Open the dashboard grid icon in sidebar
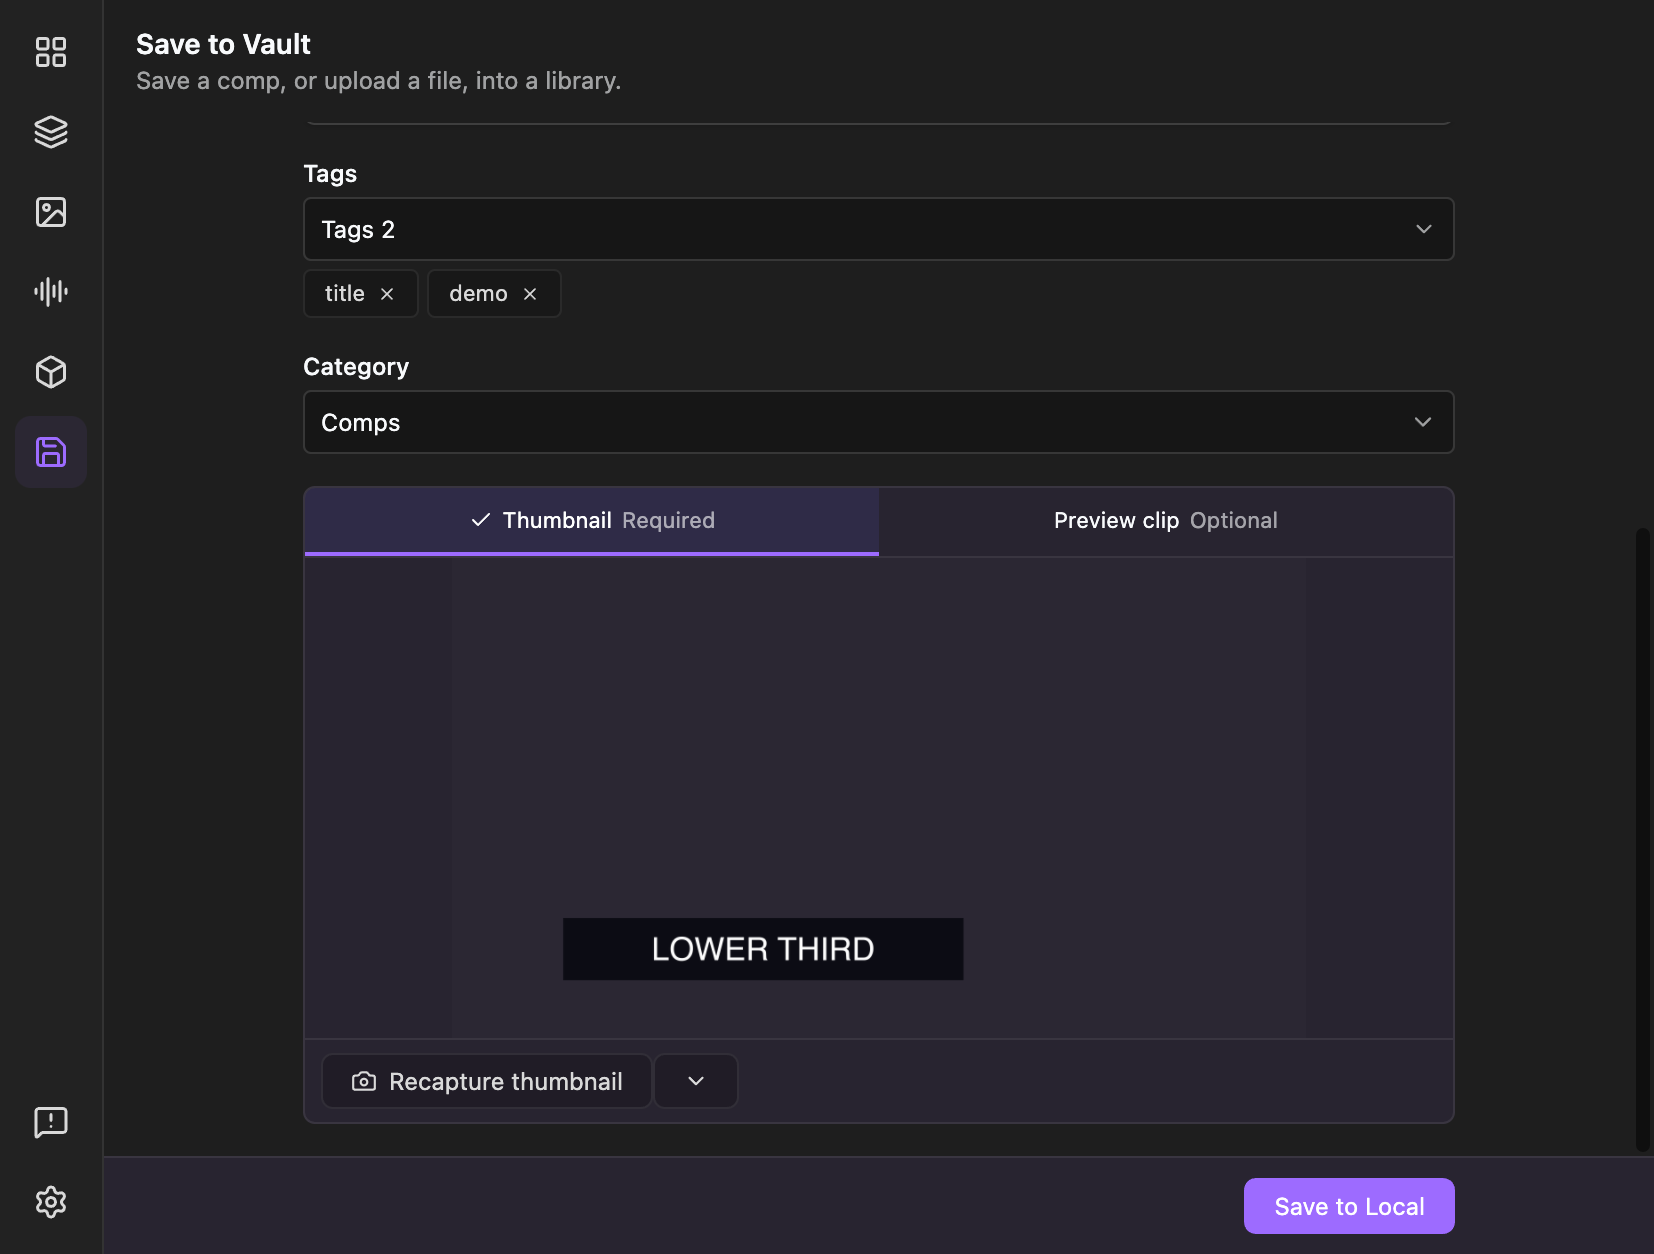The image size is (1654, 1254). coord(51,52)
